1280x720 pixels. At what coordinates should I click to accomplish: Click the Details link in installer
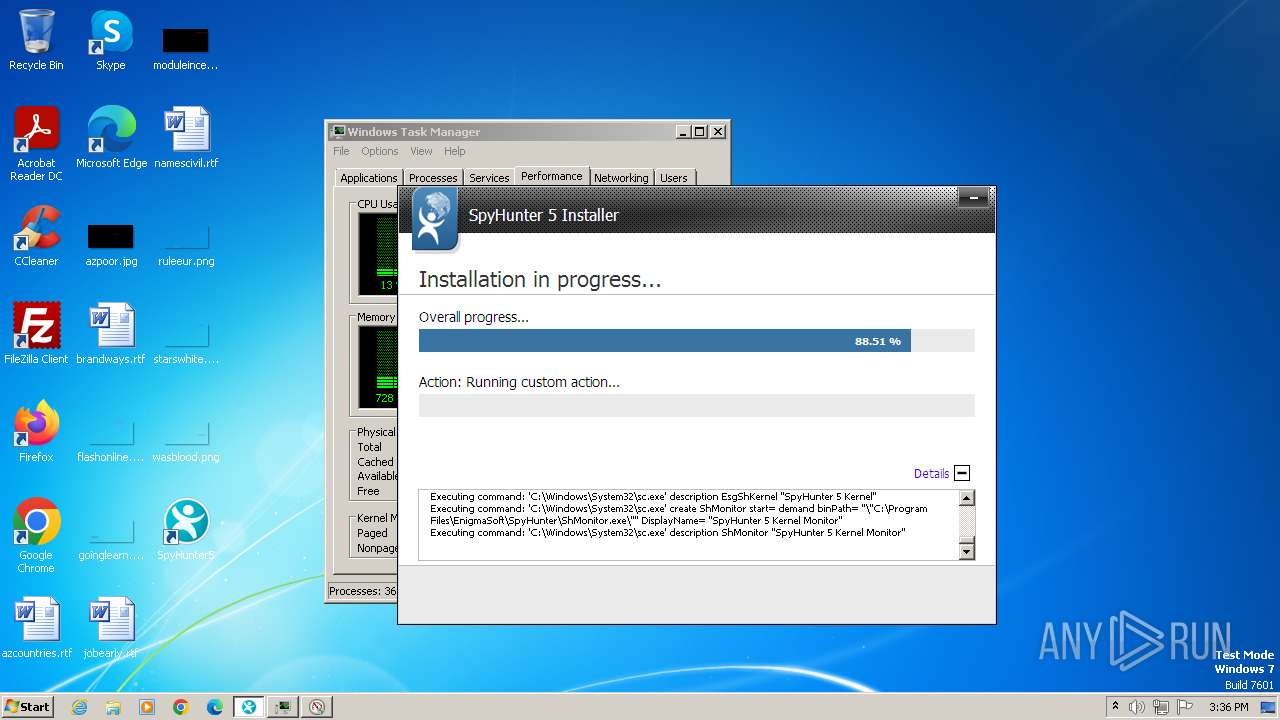pyautogui.click(x=931, y=473)
